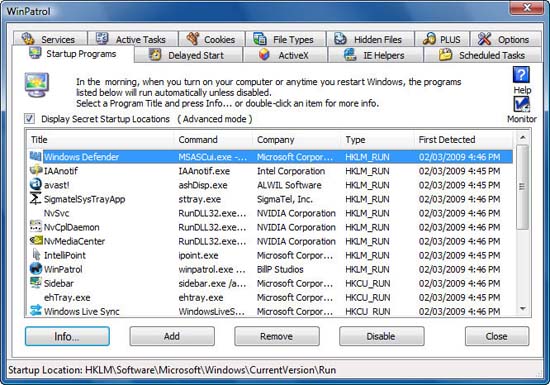Uncheck Display Secret Startup Locations checkbox
The width and height of the screenshot is (550, 385).
pos(29,119)
